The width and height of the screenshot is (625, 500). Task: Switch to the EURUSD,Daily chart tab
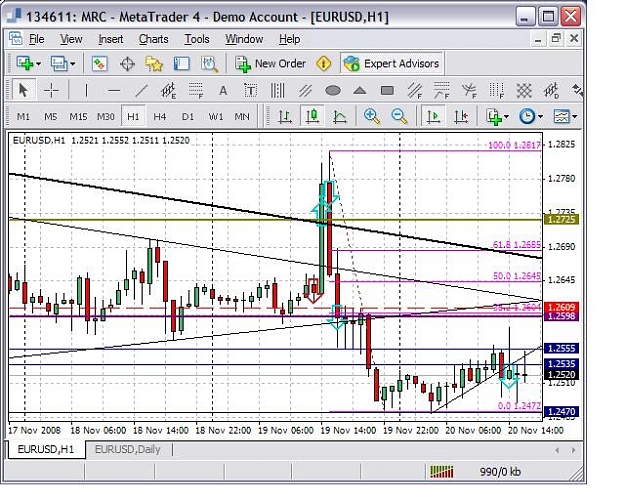pyautogui.click(x=128, y=450)
